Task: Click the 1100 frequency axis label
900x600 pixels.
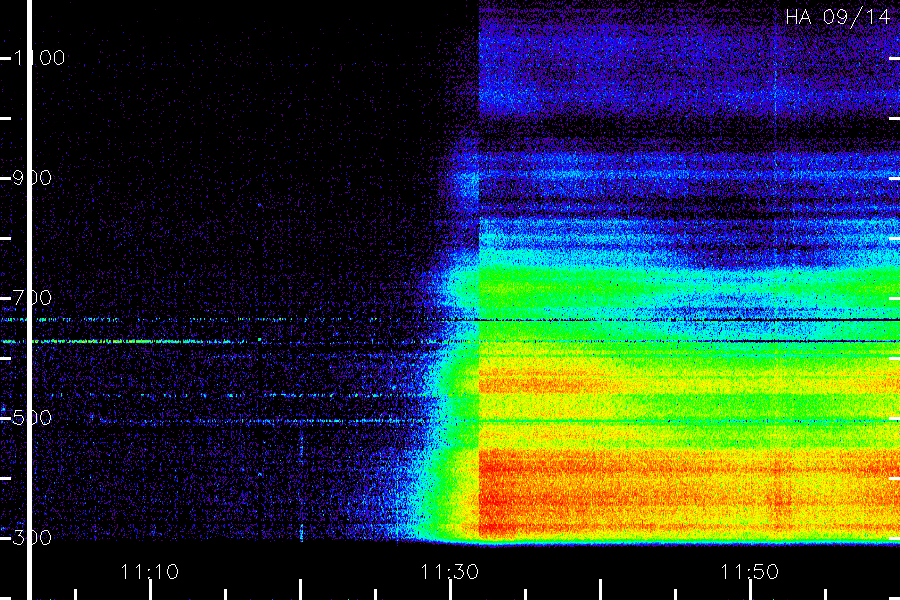Action: (x=39, y=58)
